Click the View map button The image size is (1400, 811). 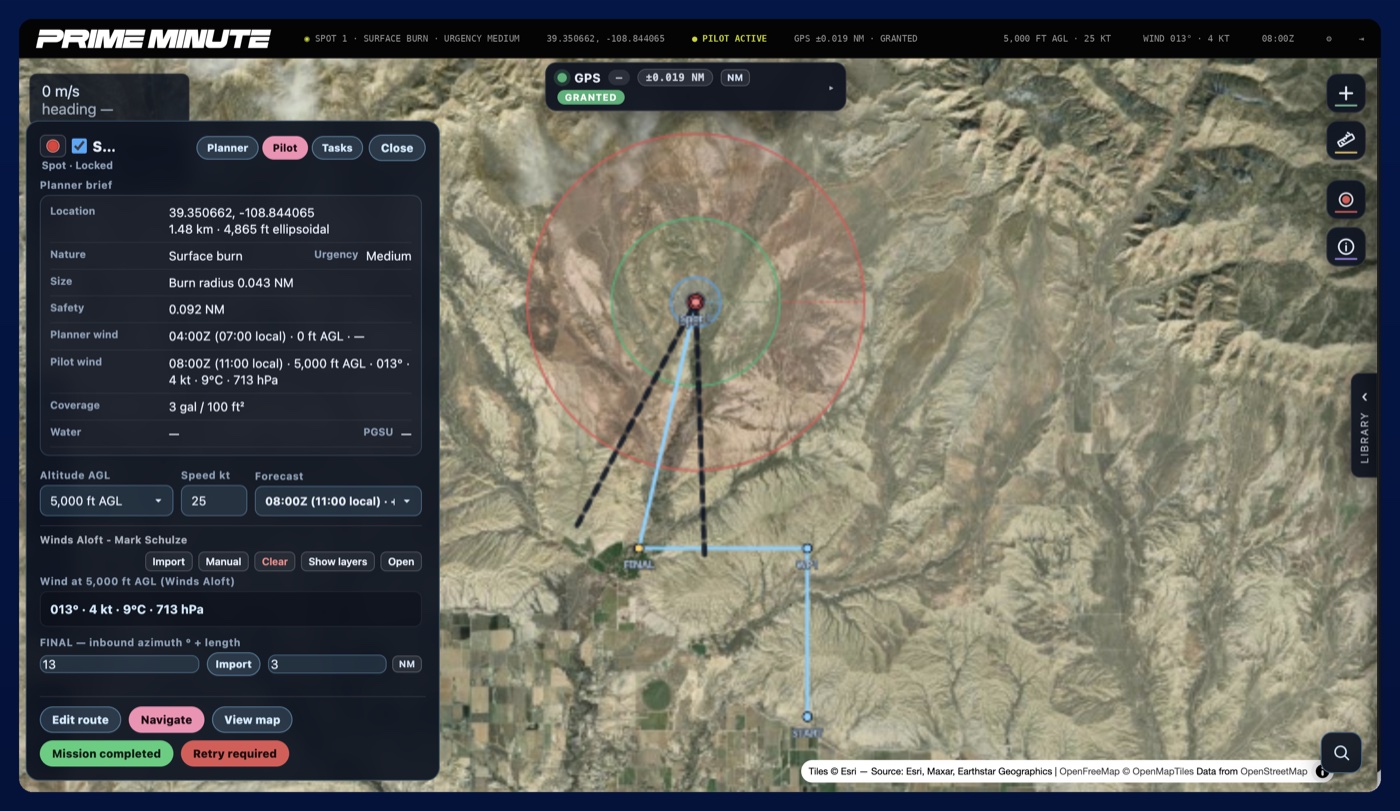(x=252, y=720)
